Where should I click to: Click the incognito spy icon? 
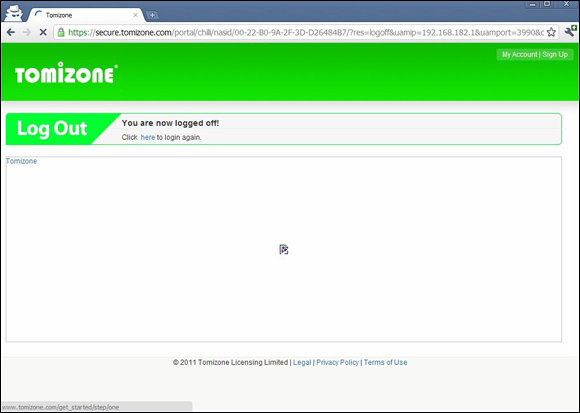point(13,13)
